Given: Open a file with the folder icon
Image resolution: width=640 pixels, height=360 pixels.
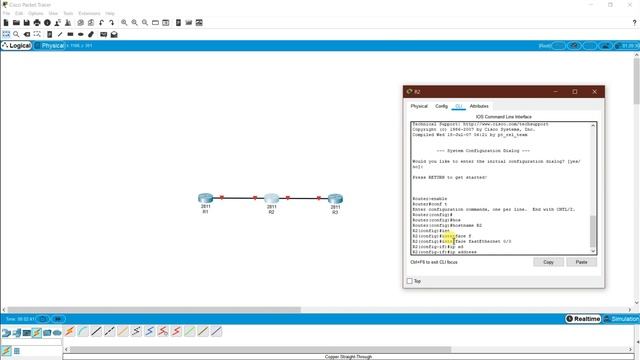Looking at the screenshot, I should [16, 23].
